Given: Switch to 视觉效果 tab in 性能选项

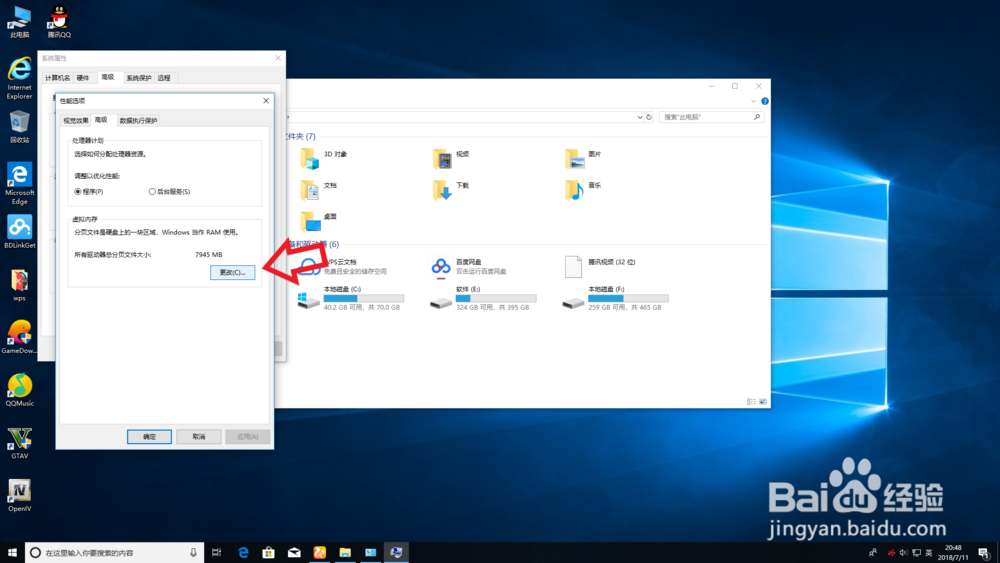Looking at the screenshot, I should 75,121.
